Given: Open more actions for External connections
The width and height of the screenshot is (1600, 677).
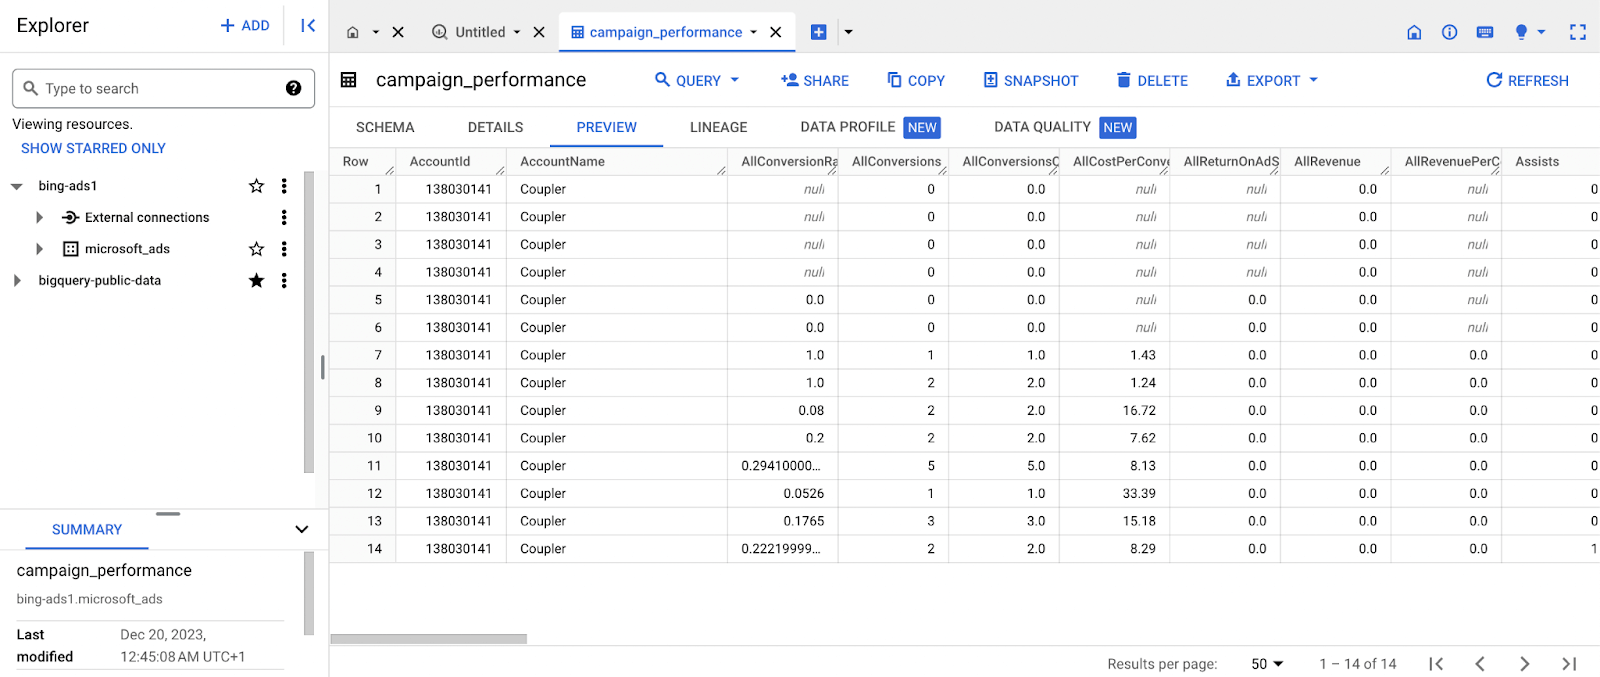Looking at the screenshot, I should (x=284, y=217).
